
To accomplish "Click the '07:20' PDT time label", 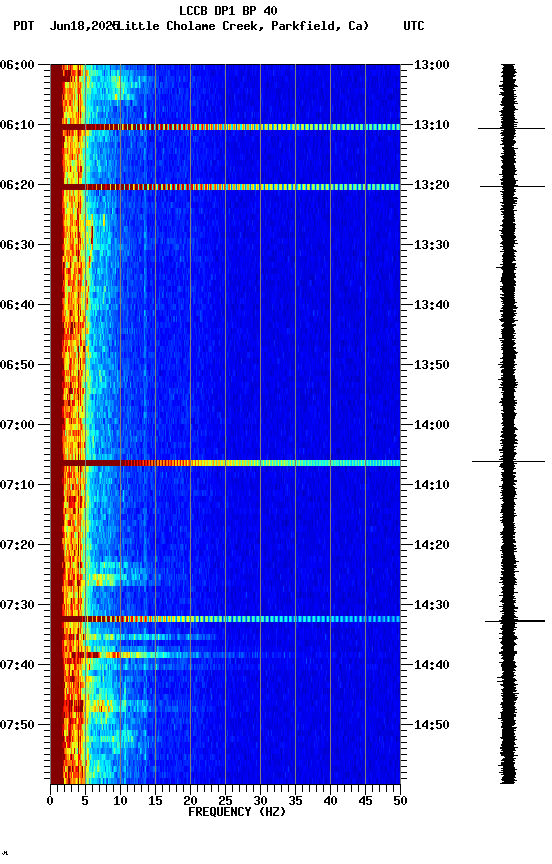I will click(17, 545).
